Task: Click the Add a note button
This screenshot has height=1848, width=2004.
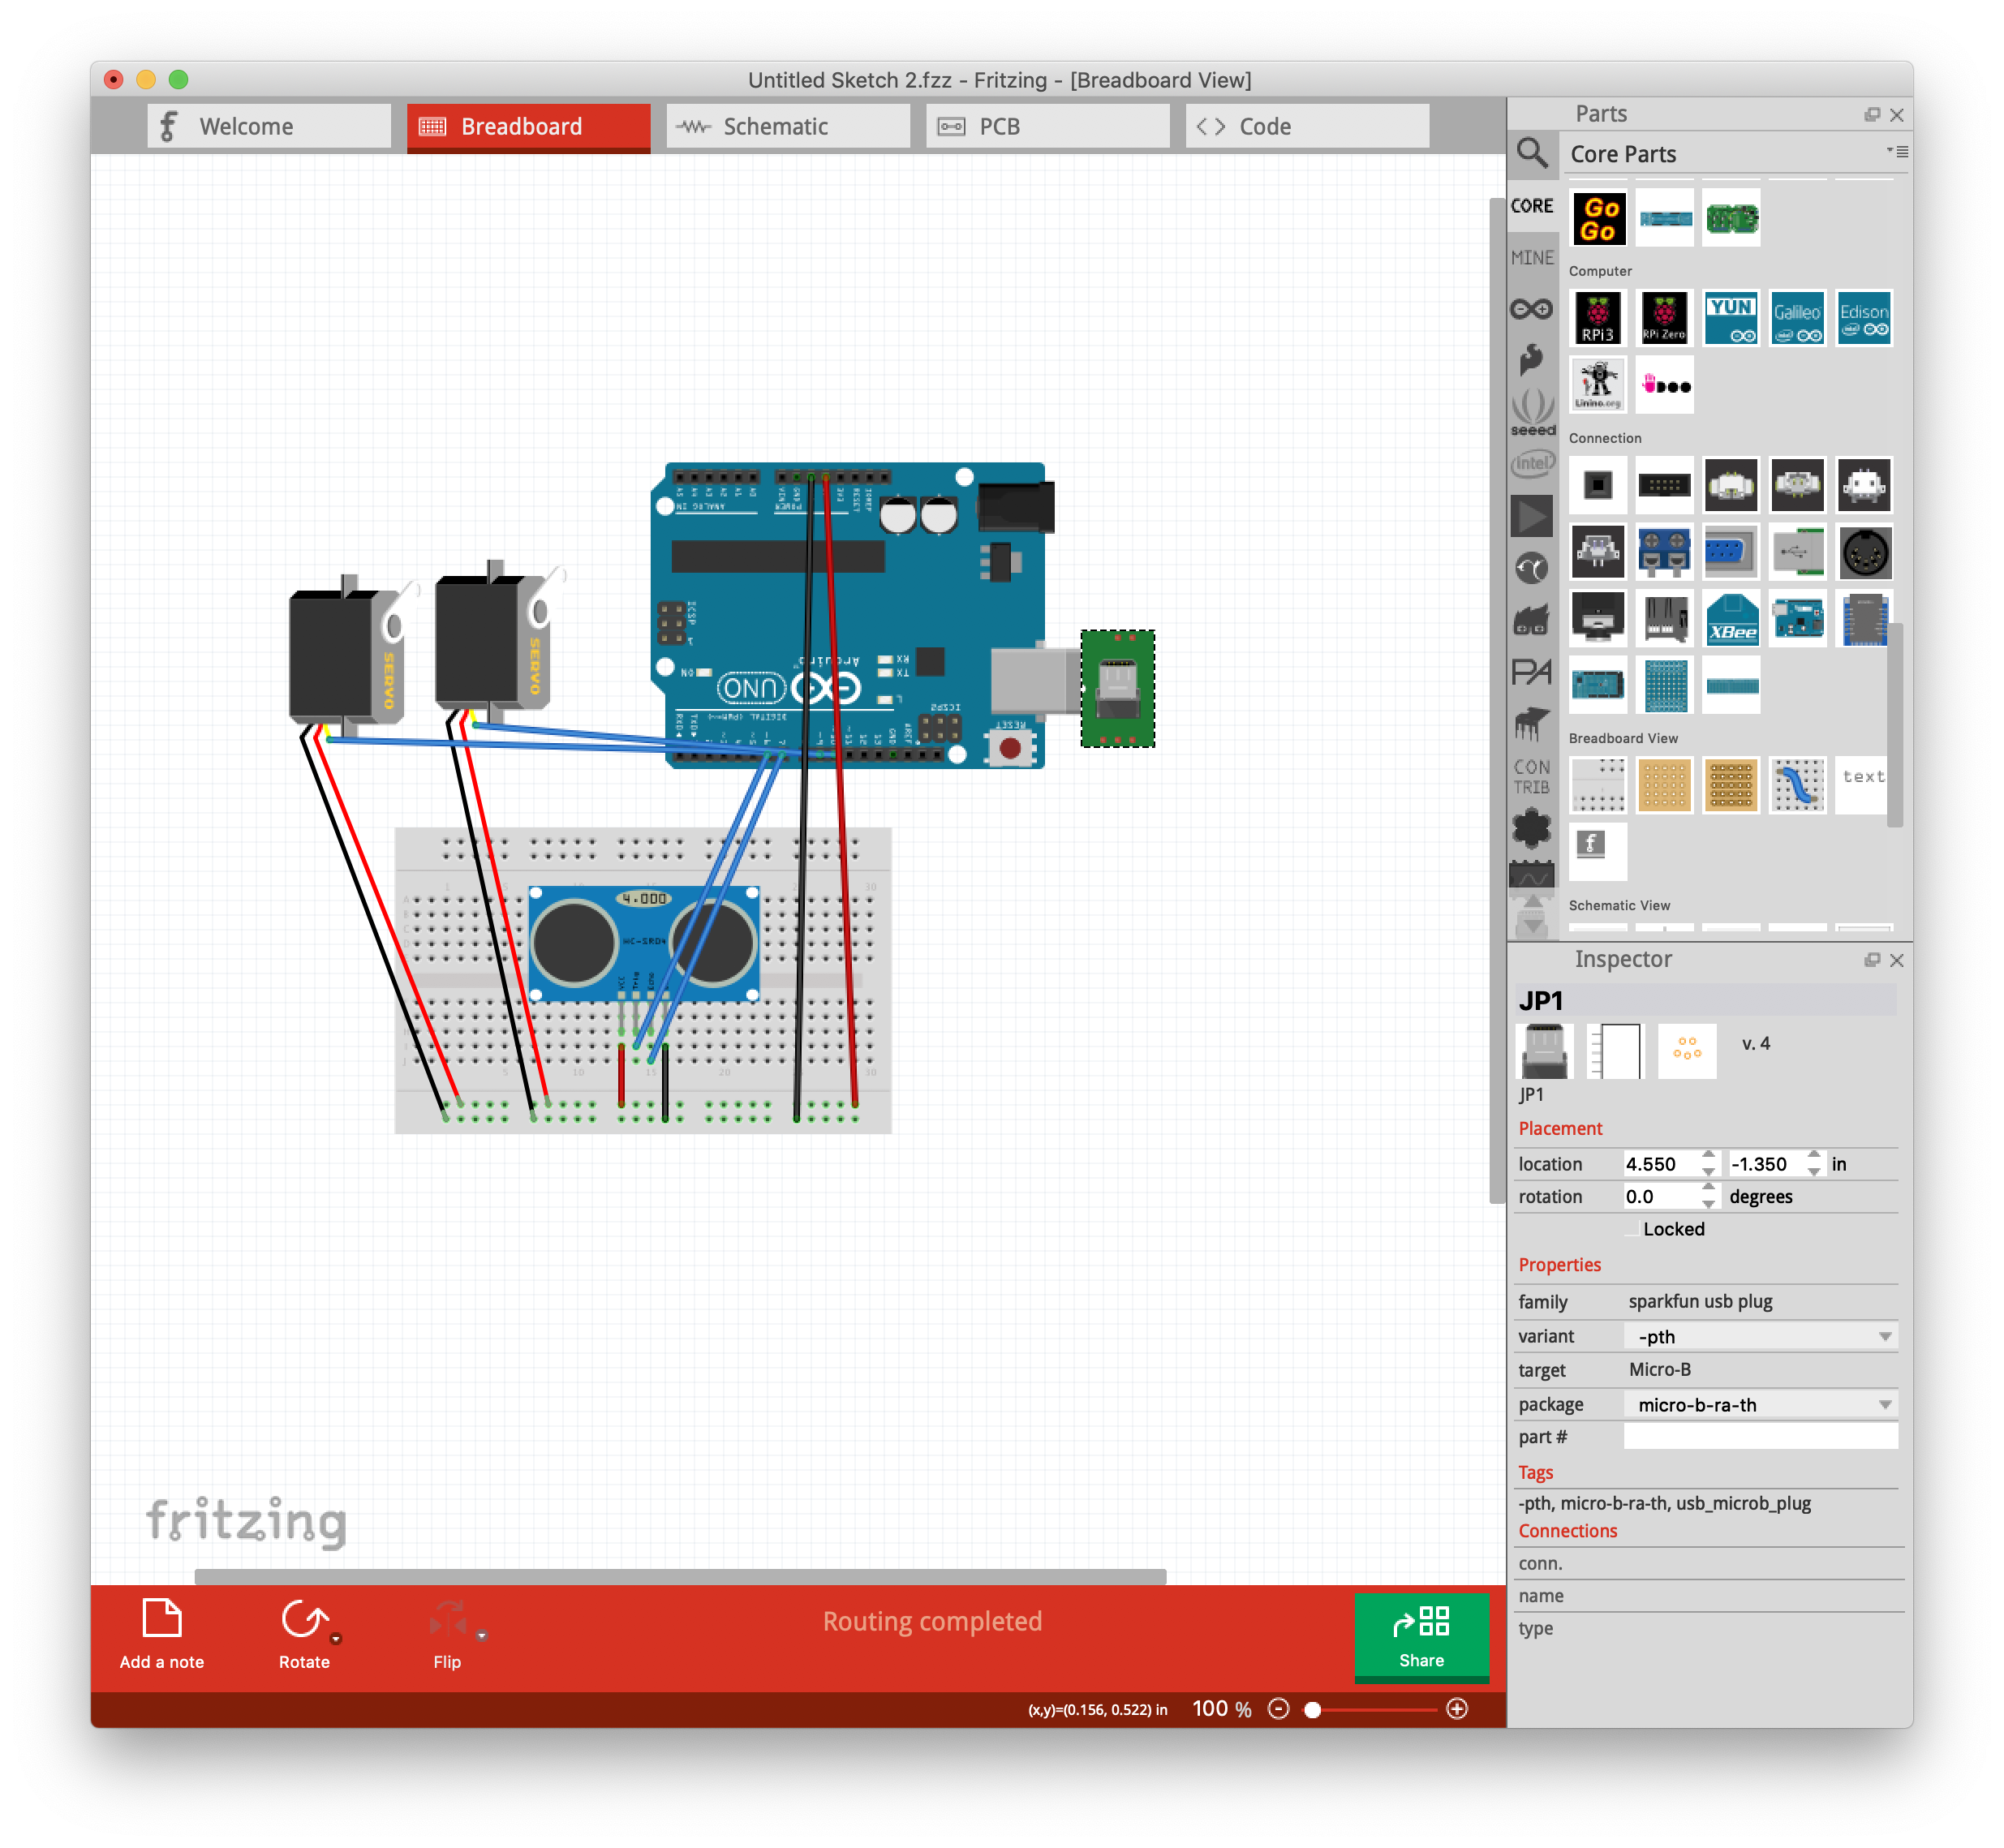Action: [x=162, y=1634]
